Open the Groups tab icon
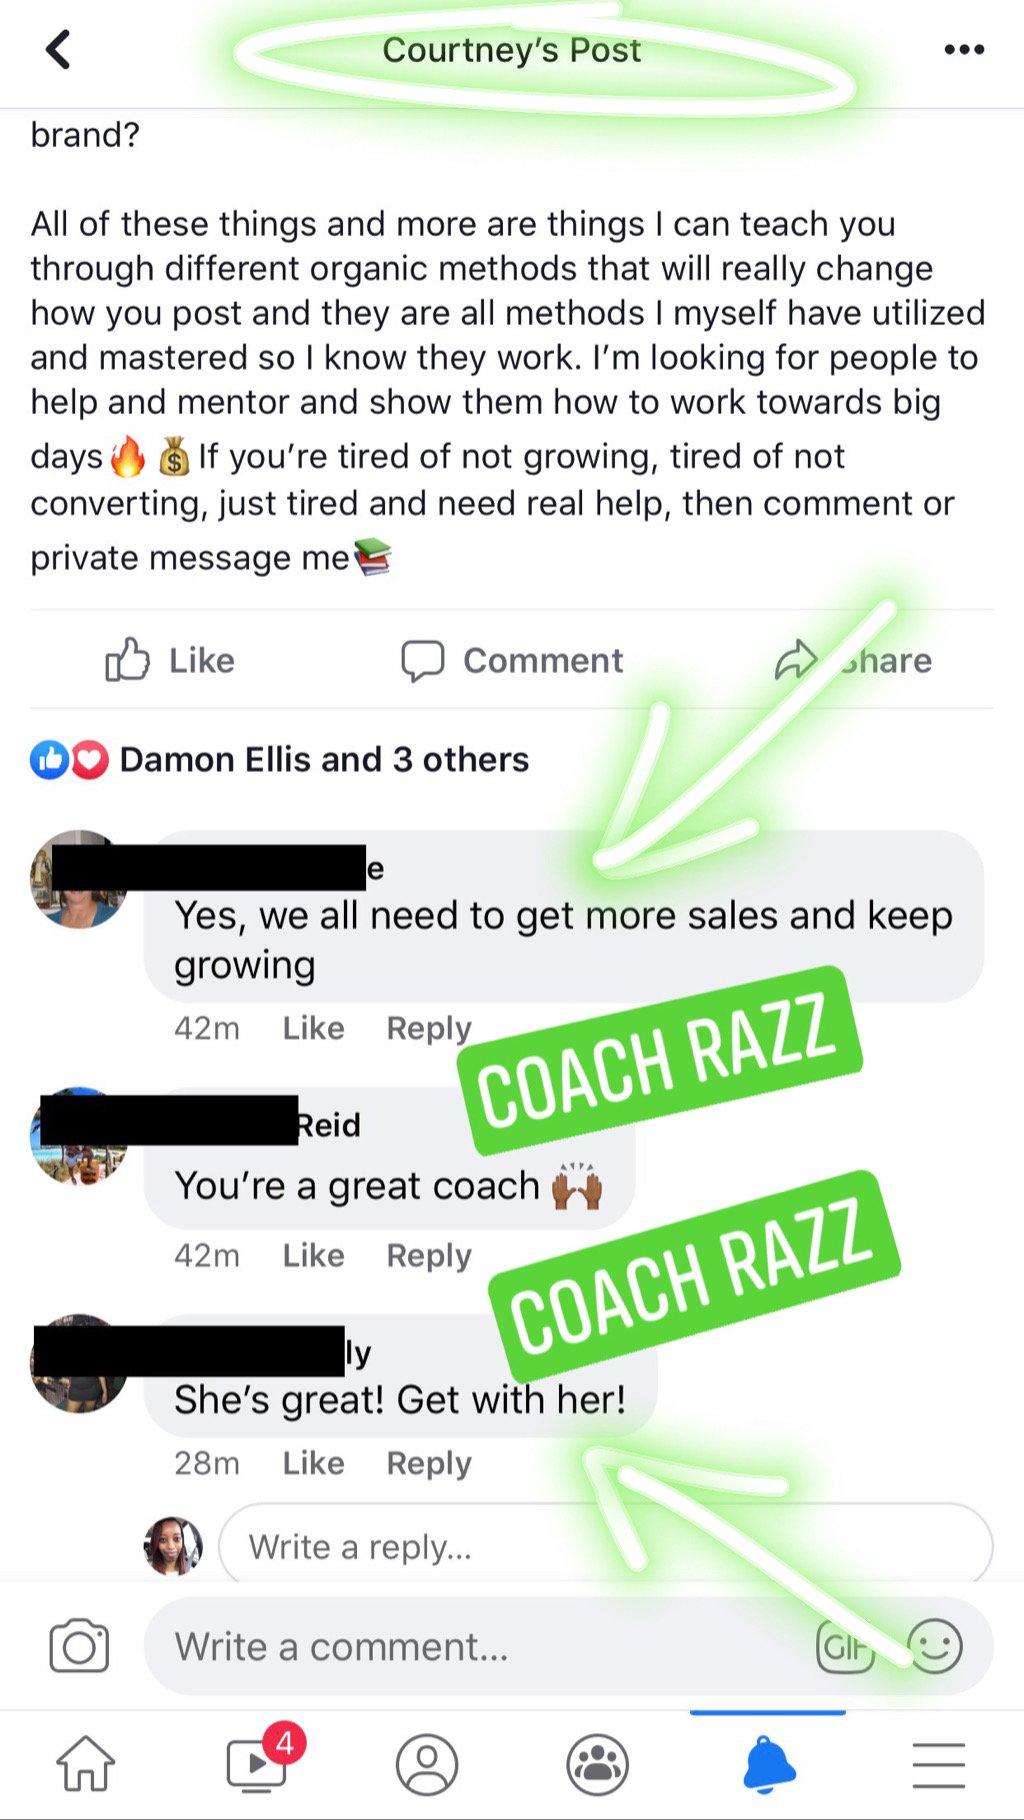 click(x=598, y=1764)
